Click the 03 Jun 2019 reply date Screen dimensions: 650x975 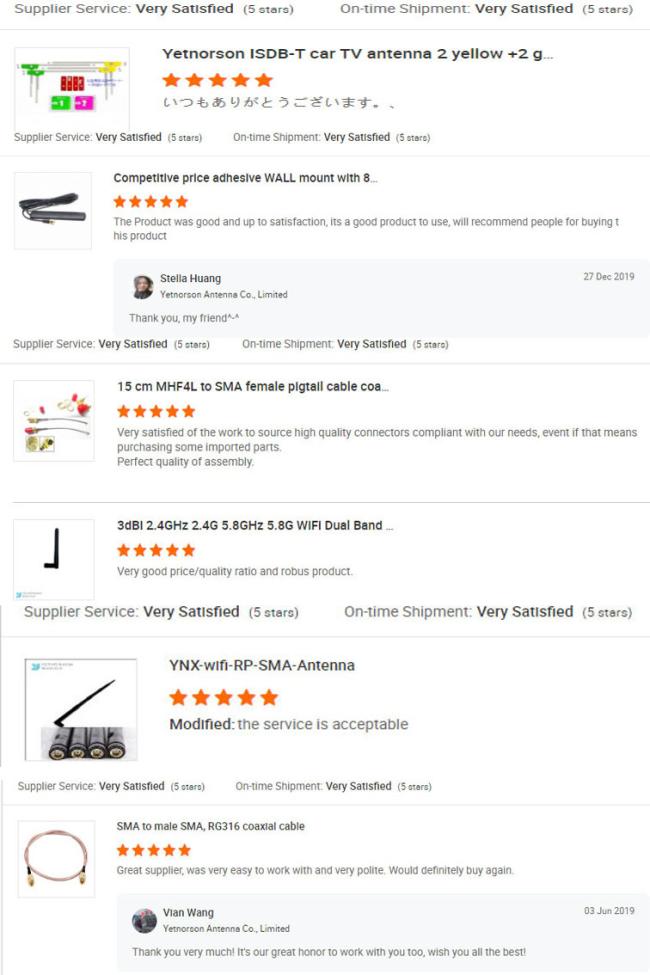click(x=609, y=911)
